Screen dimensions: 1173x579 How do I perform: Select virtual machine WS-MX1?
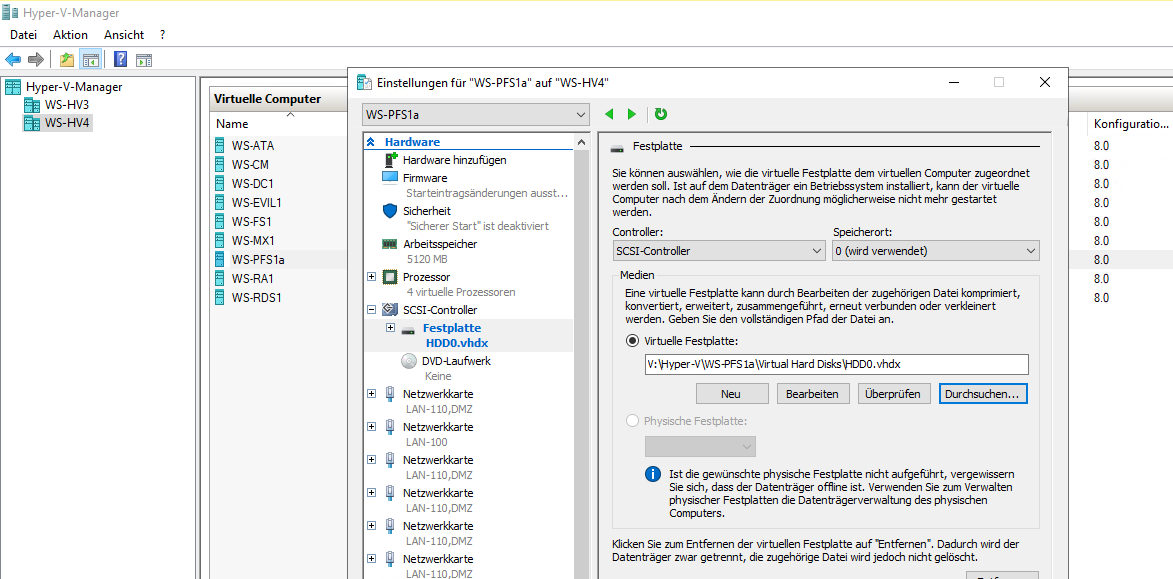253,241
